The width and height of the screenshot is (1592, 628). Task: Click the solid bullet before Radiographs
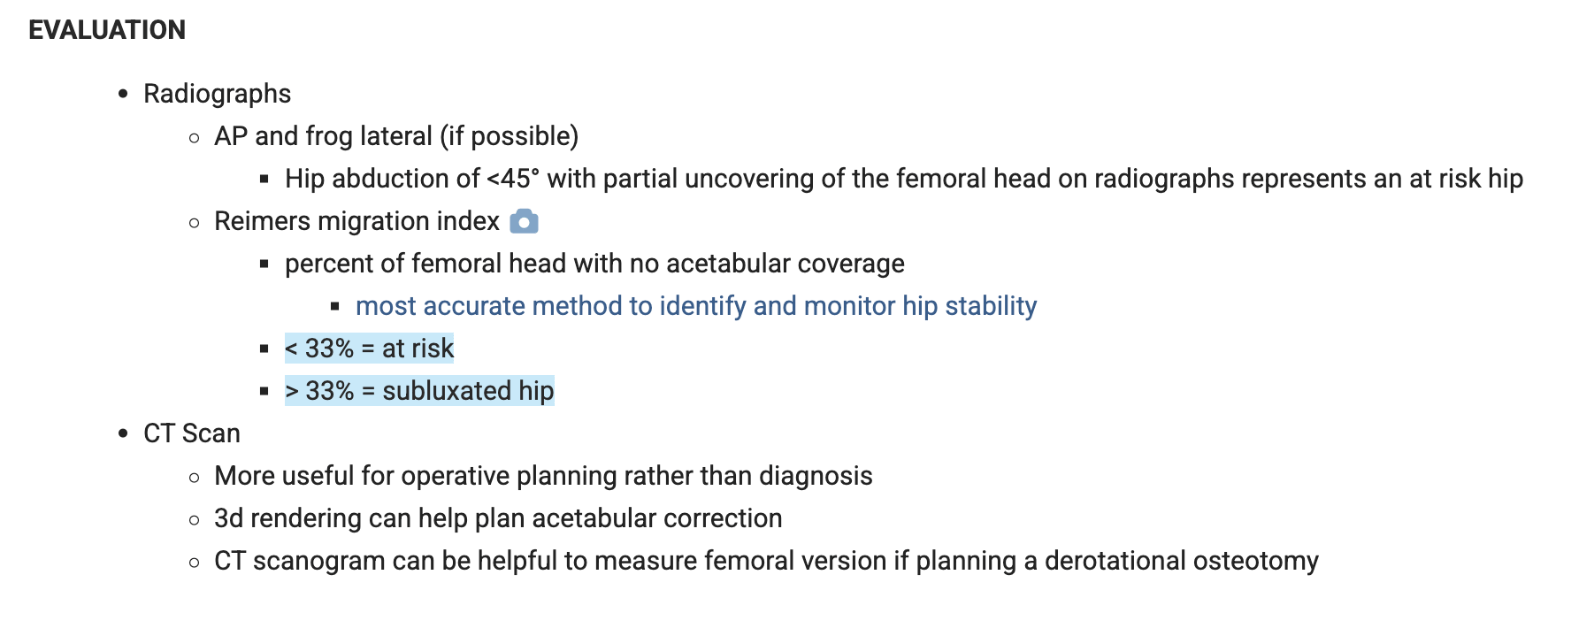[123, 94]
